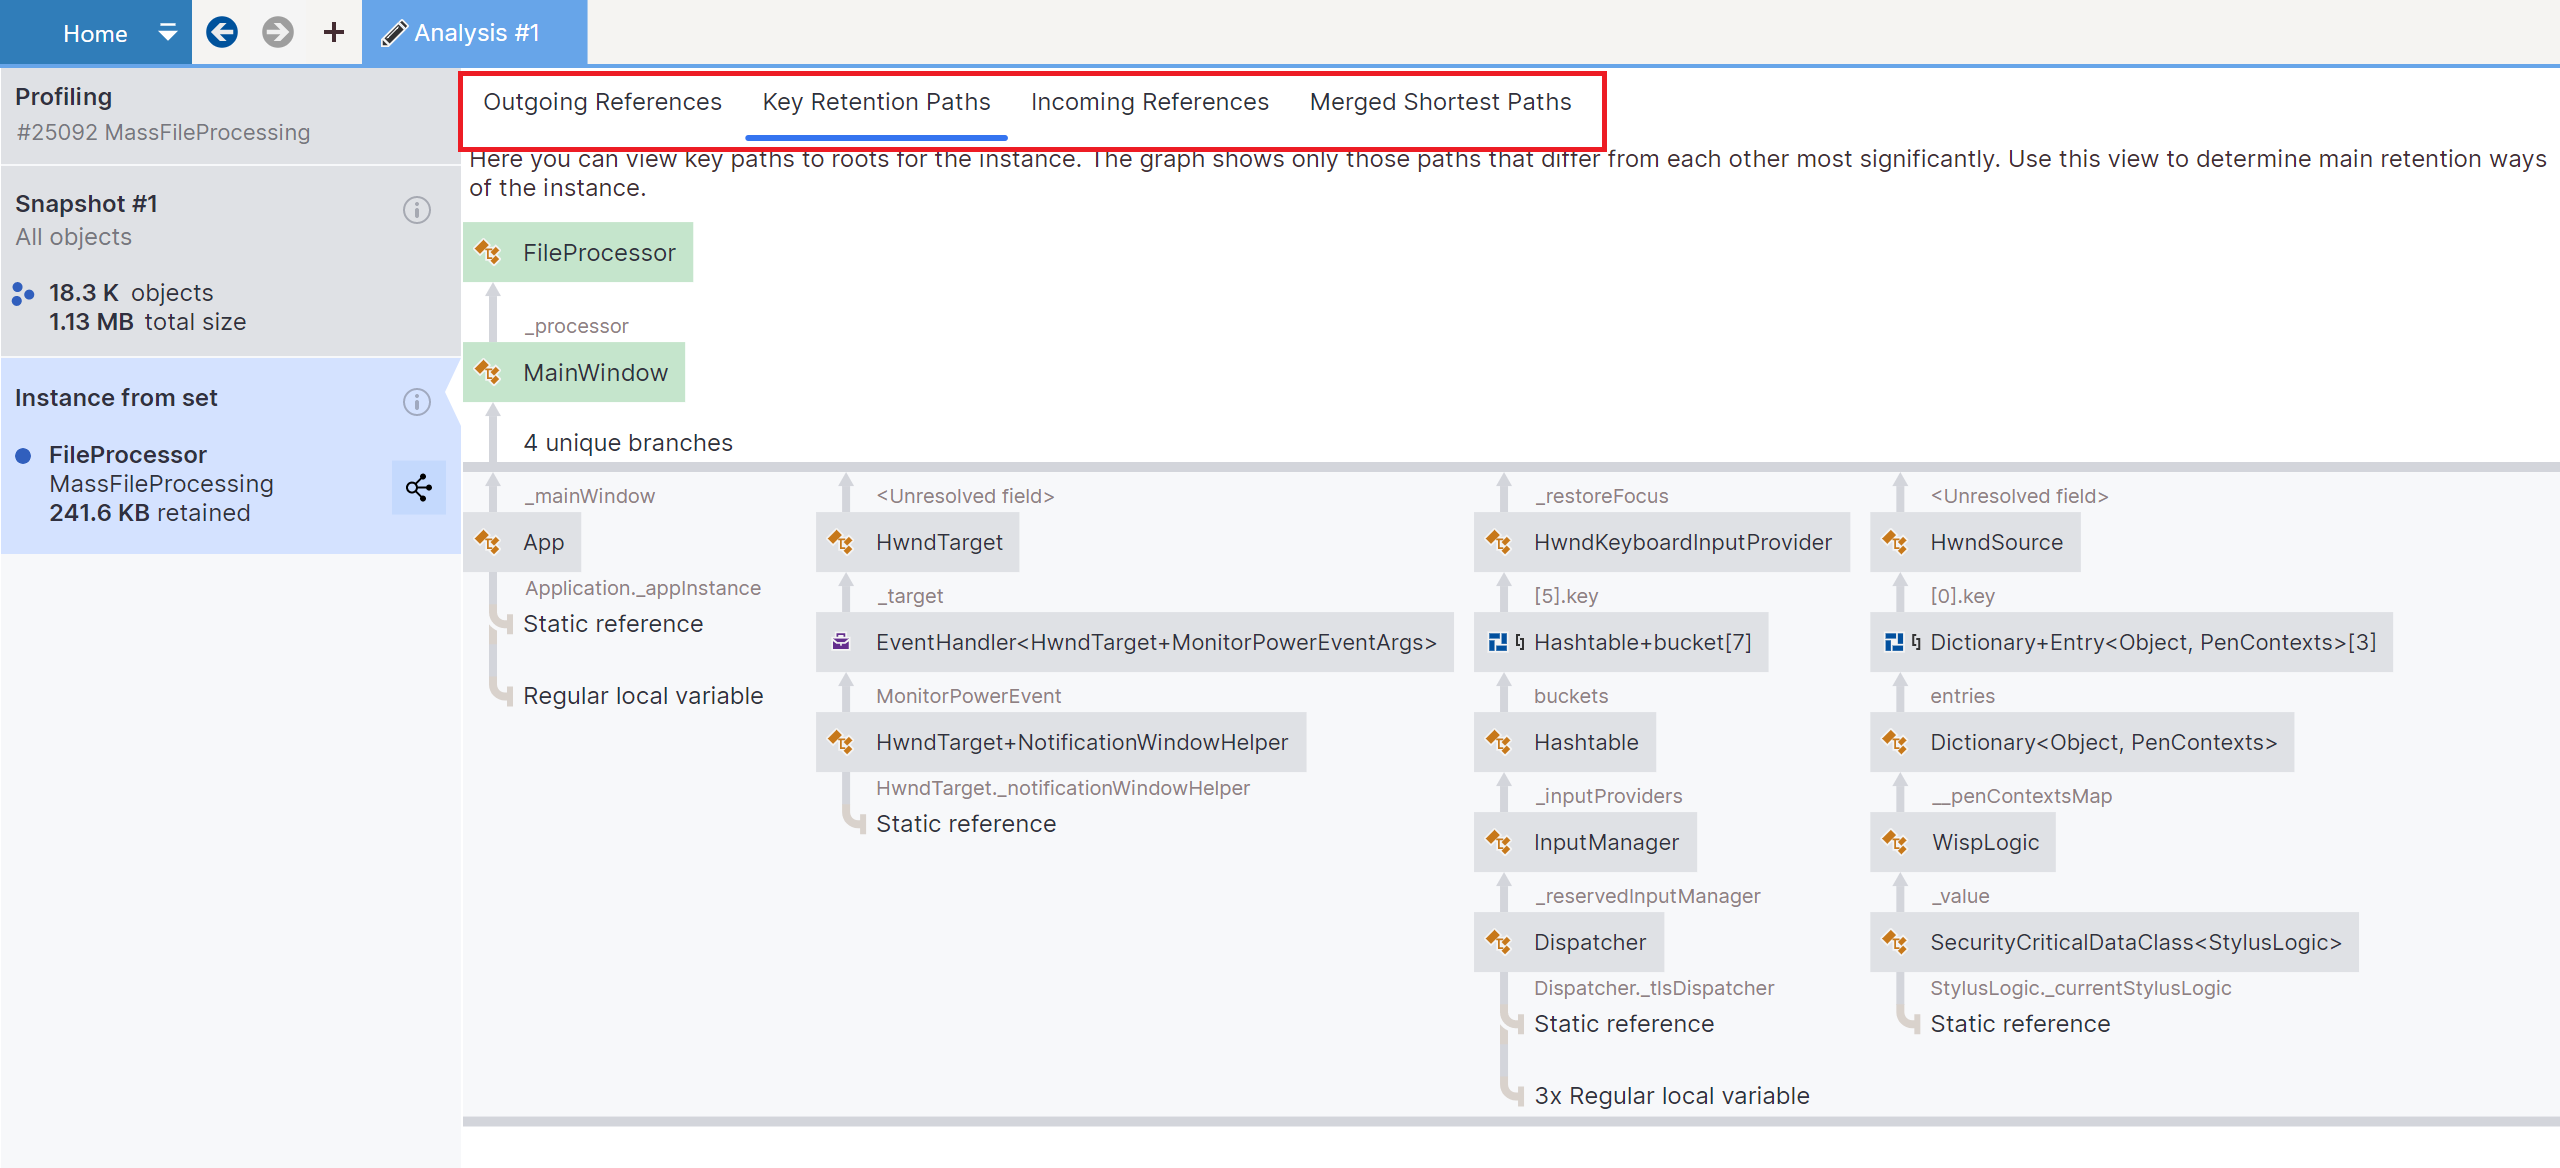The image size is (2560, 1168).
Task: Click the class icon next to HwndTarget node
Action: tap(843, 541)
